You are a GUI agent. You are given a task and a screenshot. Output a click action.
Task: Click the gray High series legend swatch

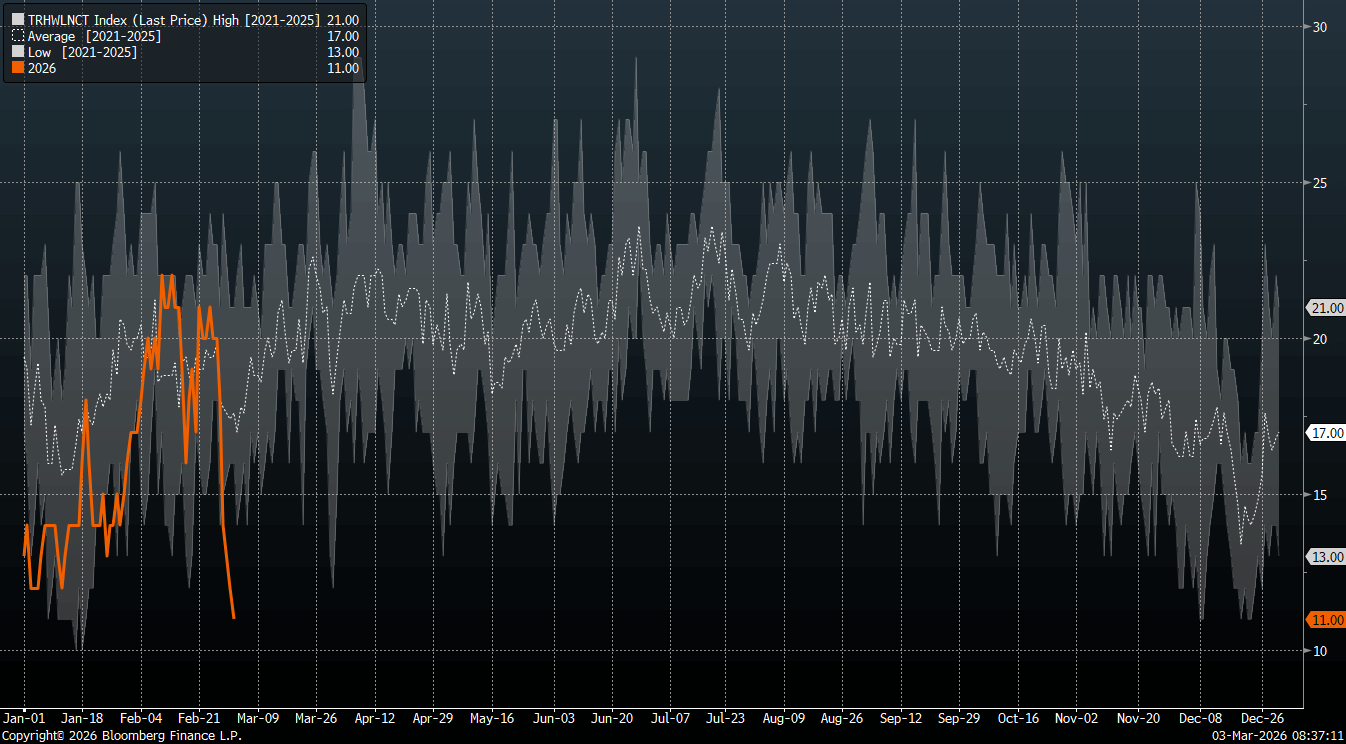[17, 20]
